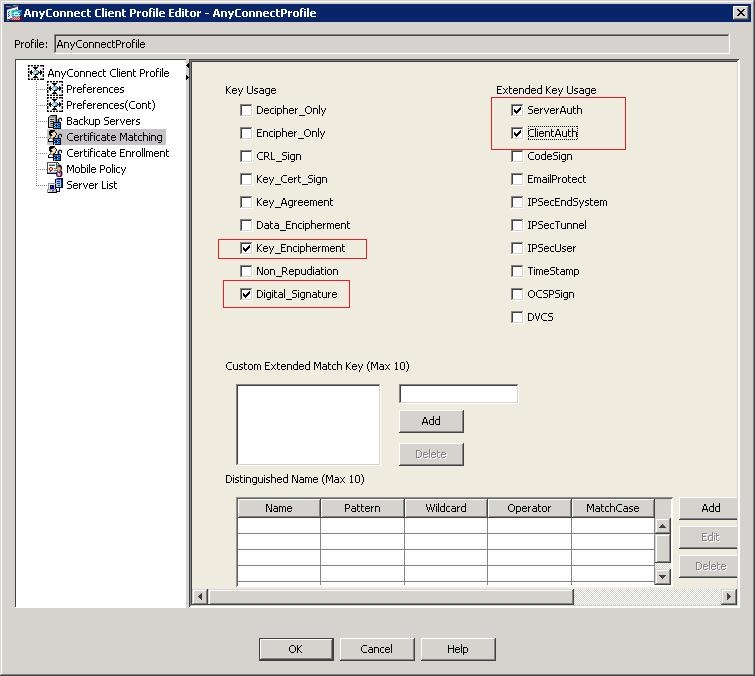The height and width of the screenshot is (676, 755).
Task: Open the Mobile Policy section
Action: pyautogui.click(x=96, y=169)
